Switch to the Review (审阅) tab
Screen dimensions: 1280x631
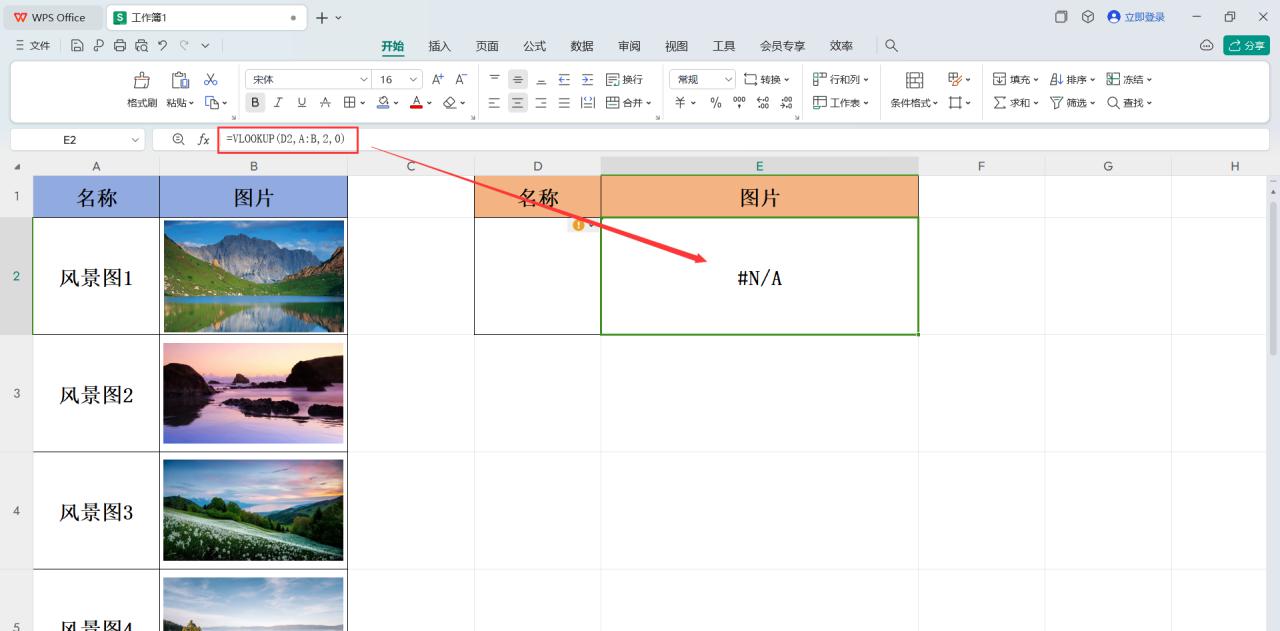629,46
